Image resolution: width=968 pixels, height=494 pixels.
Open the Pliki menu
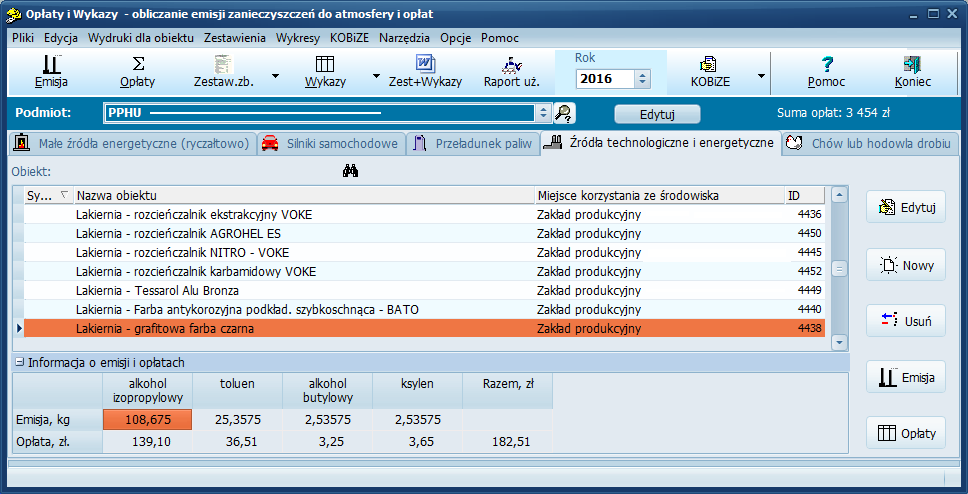point(23,38)
